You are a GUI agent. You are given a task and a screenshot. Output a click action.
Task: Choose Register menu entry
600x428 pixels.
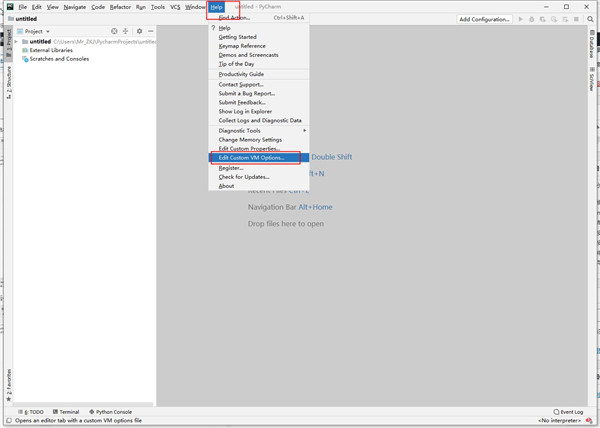259,168
